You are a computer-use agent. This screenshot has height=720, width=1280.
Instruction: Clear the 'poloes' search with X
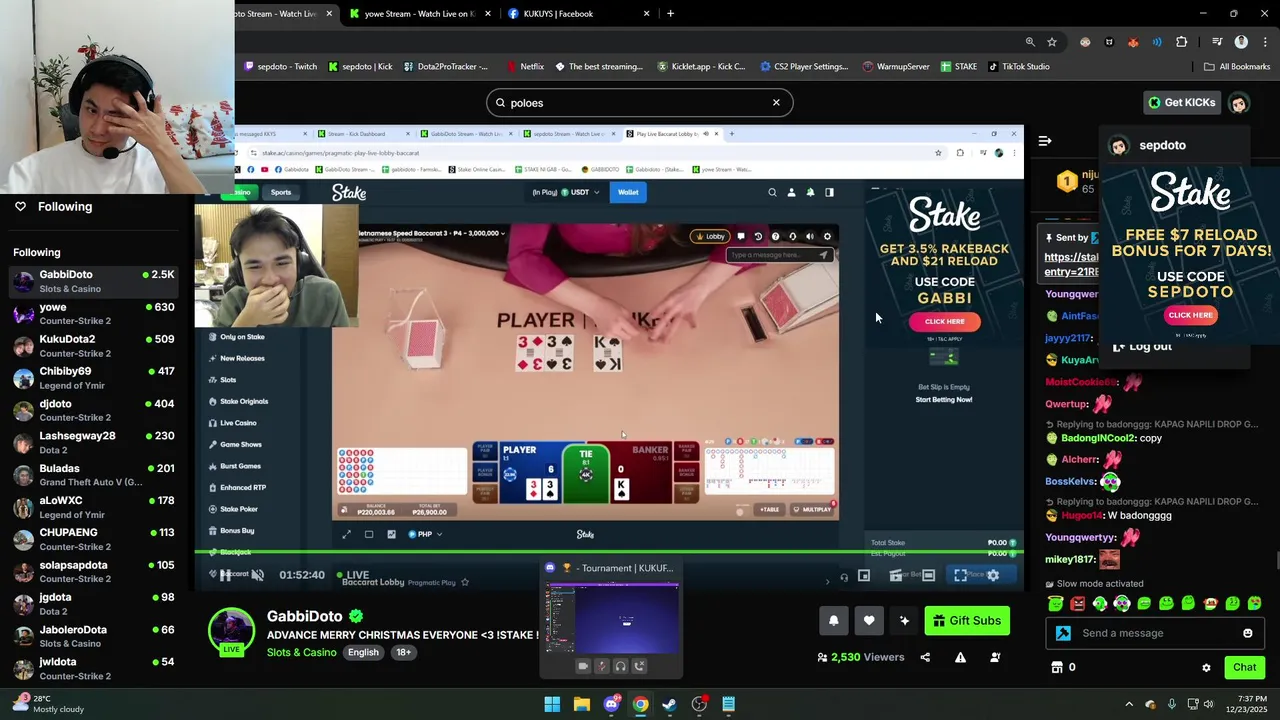tap(776, 102)
